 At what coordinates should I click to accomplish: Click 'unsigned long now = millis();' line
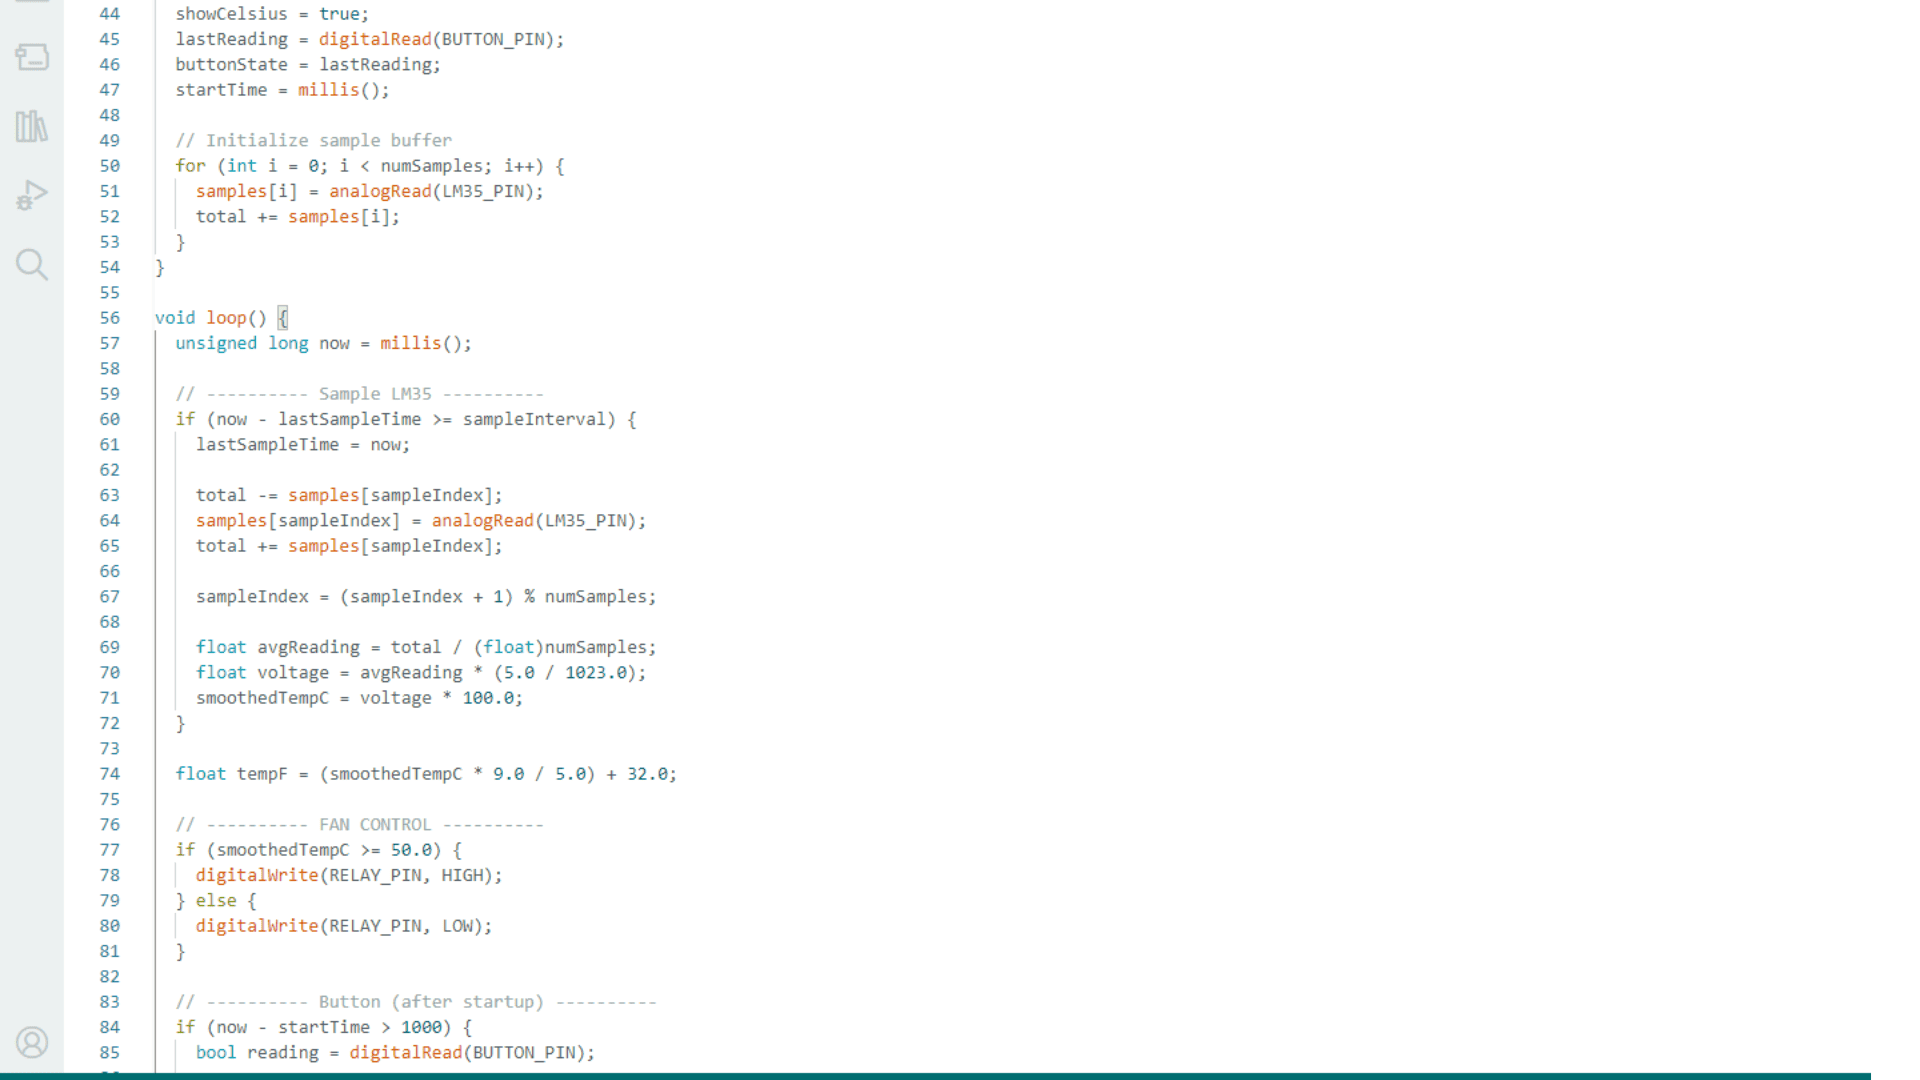coord(324,344)
